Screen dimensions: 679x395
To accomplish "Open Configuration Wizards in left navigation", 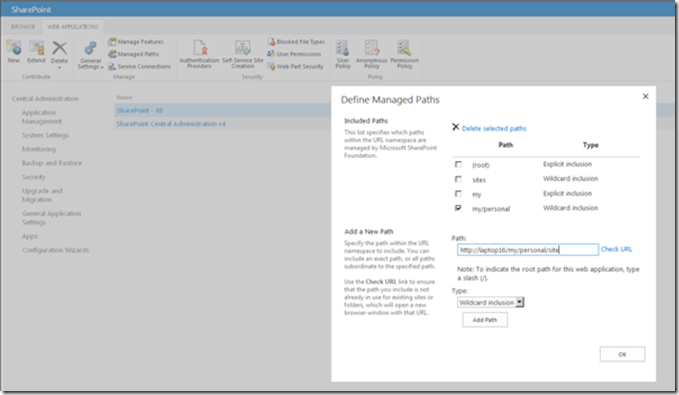I will tap(55, 250).
